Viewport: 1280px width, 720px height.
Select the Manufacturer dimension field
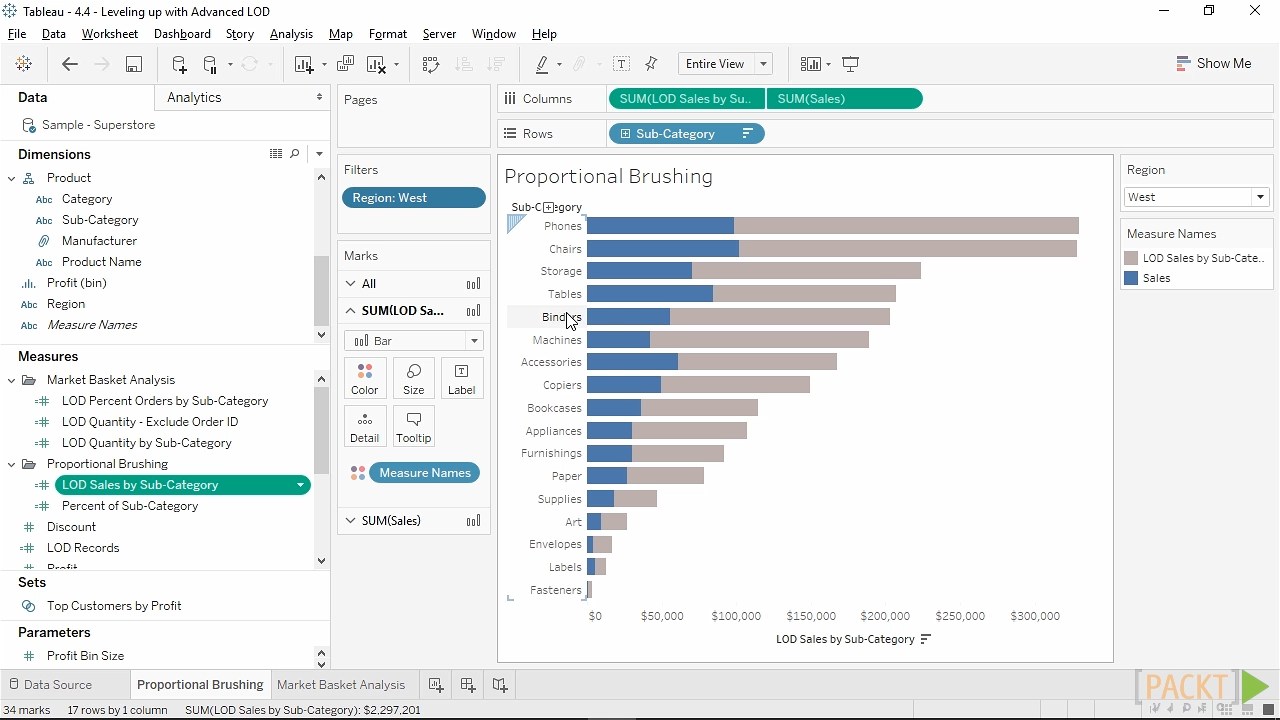pyautogui.click(x=99, y=241)
